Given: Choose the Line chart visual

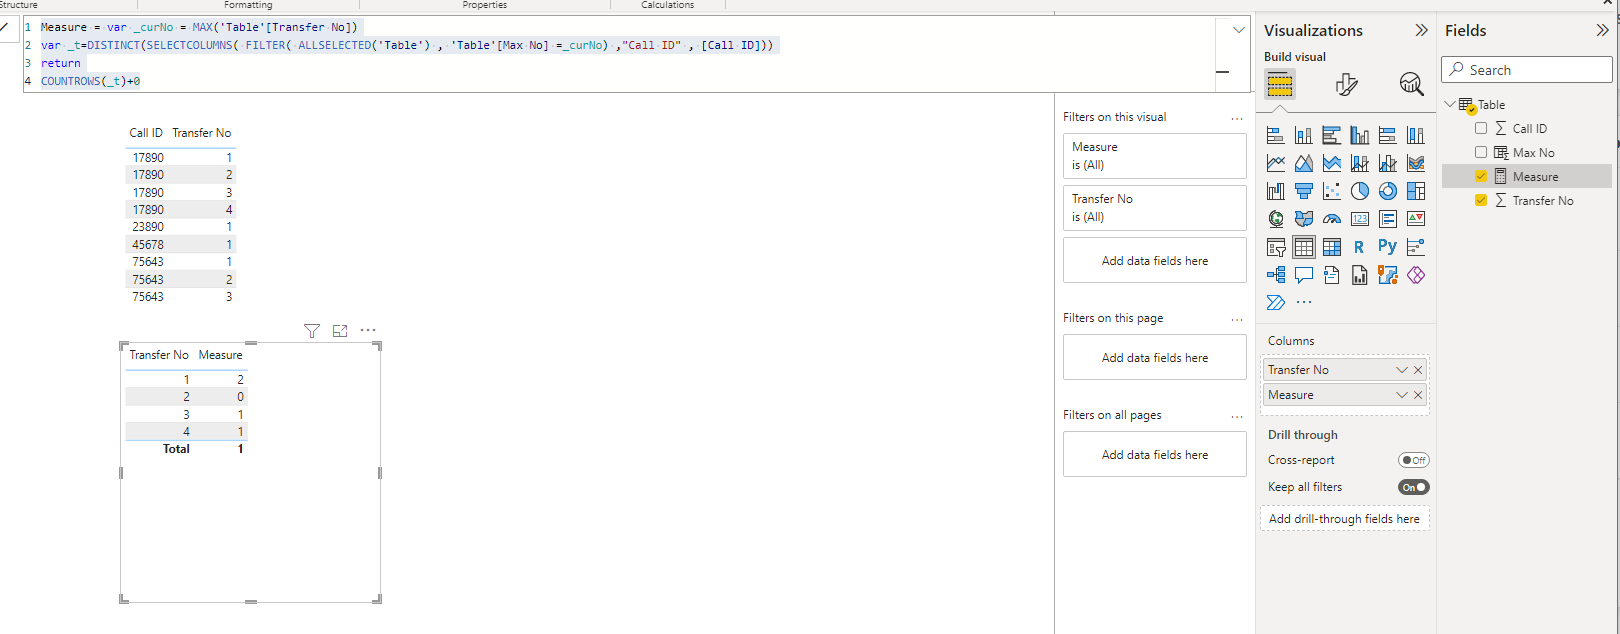Looking at the screenshot, I should point(1276,163).
